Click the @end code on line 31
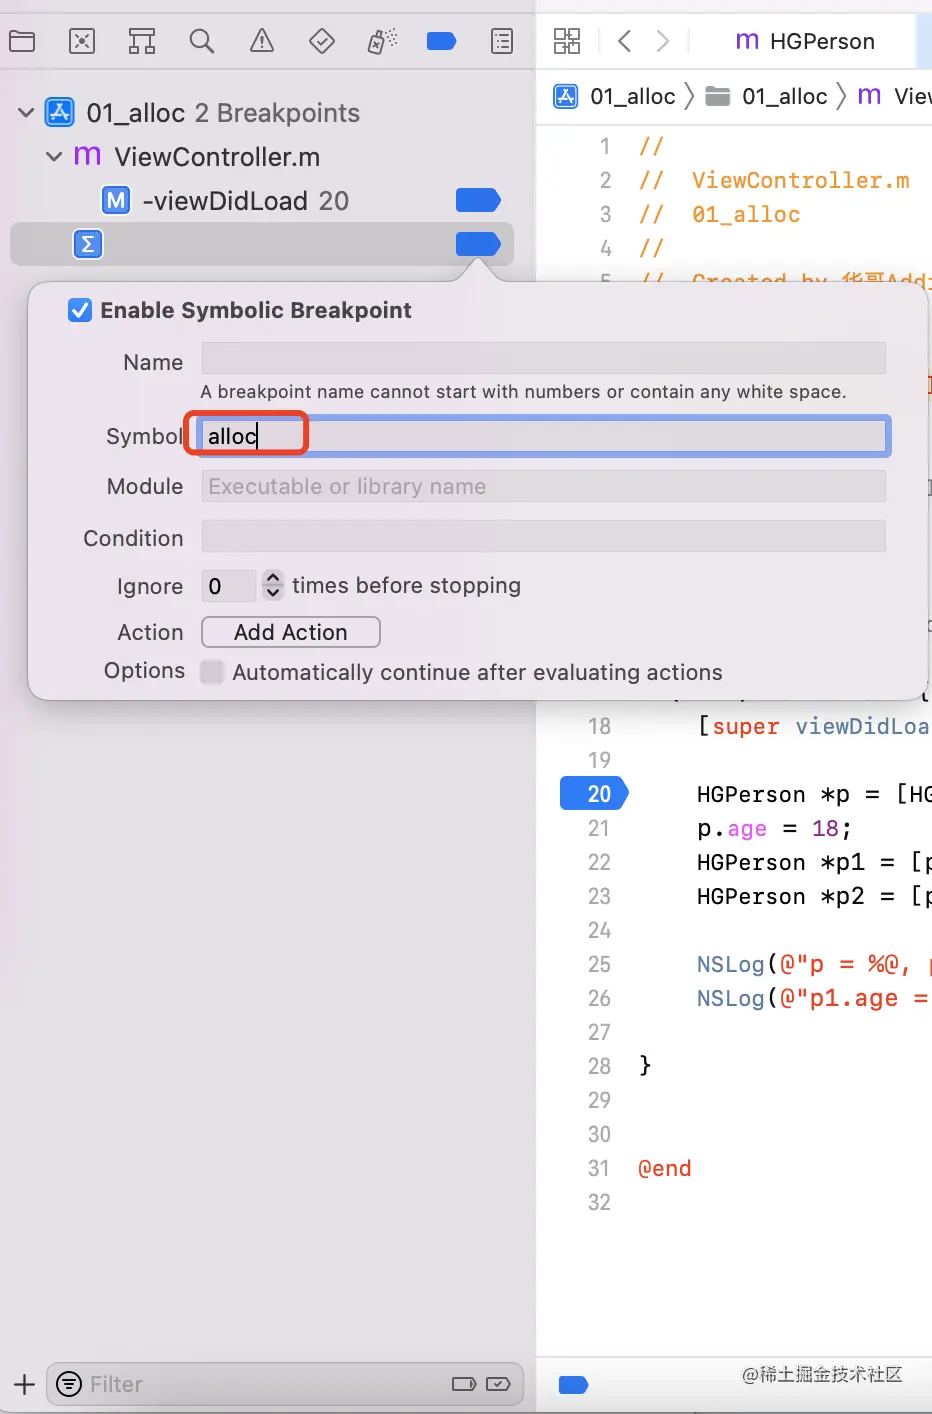Viewport: 932px width, 1414px height. pyautogui.click(x=665, y=1168)
